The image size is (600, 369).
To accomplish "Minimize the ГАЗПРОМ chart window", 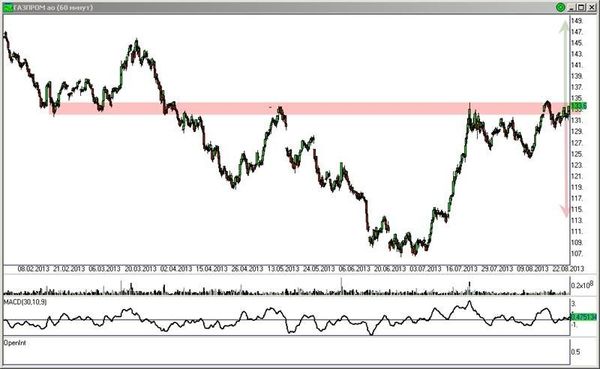I will pyautogui.click(x=572, y=7).
